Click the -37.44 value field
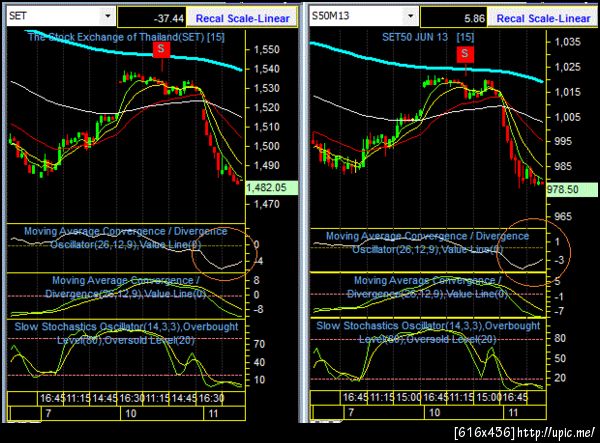Screen dimensions: 600x443 (152, 18)
